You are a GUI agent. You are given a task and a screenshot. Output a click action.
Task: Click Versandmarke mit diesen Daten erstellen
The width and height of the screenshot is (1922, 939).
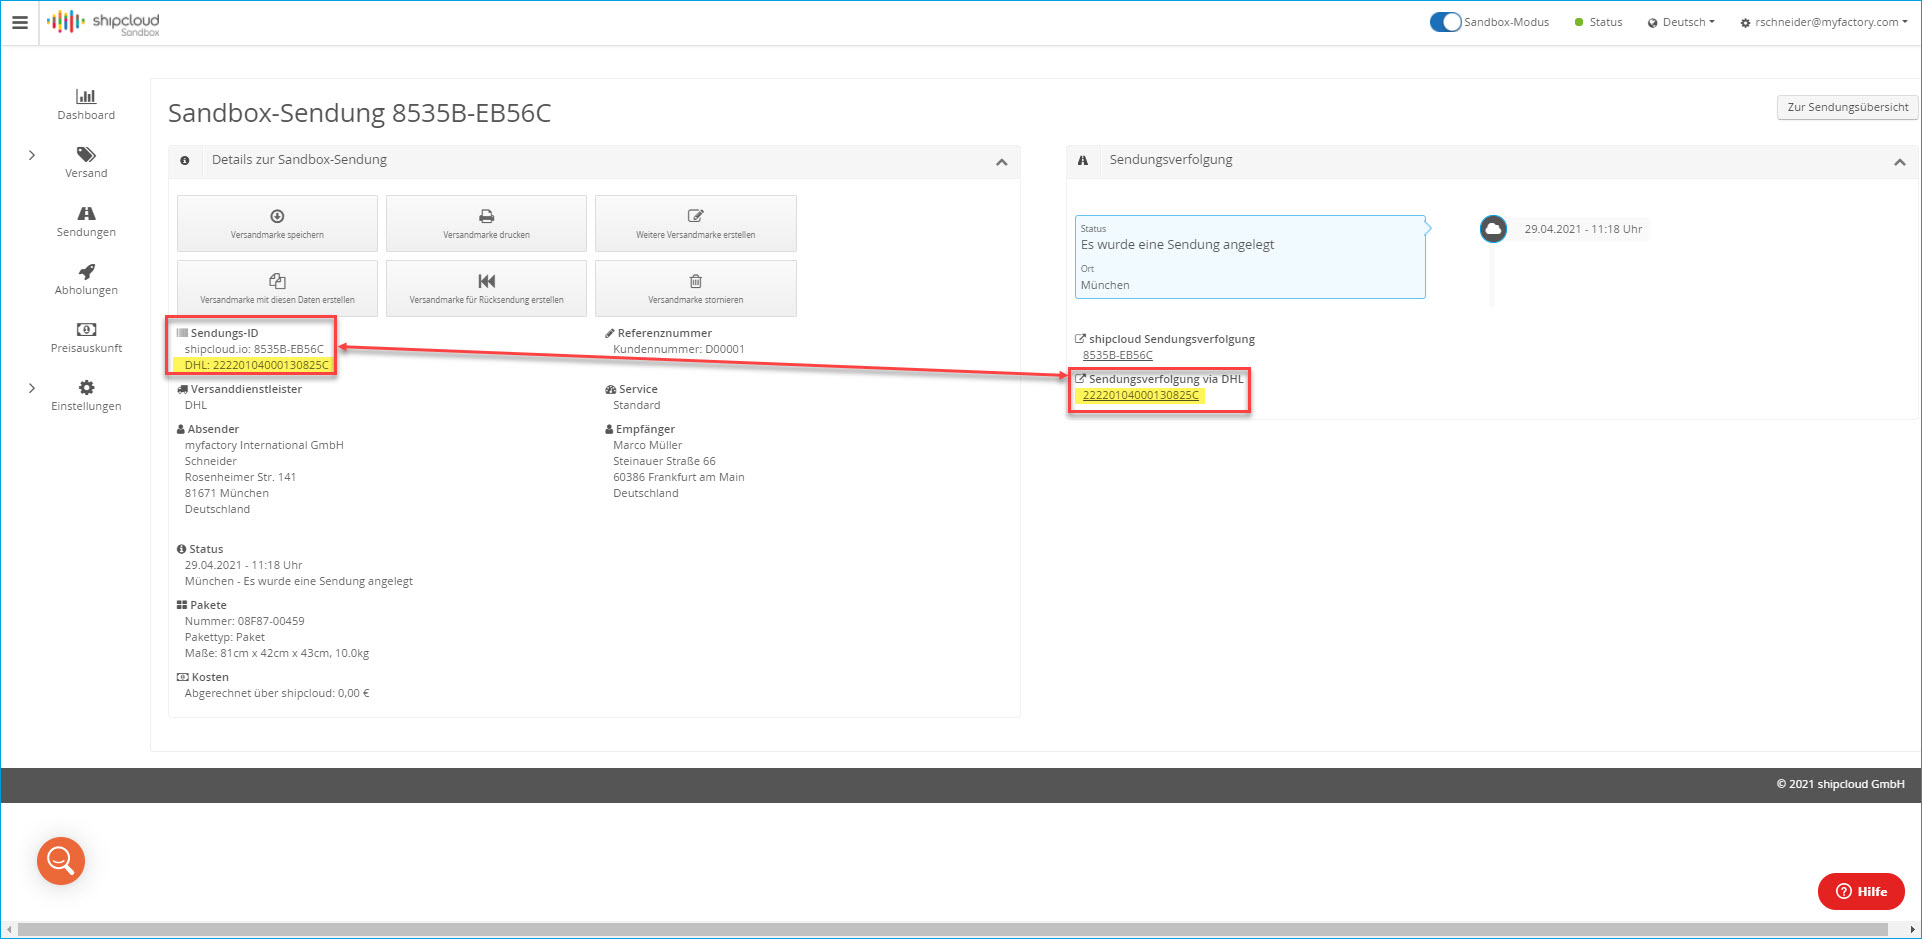click(277, 289)
